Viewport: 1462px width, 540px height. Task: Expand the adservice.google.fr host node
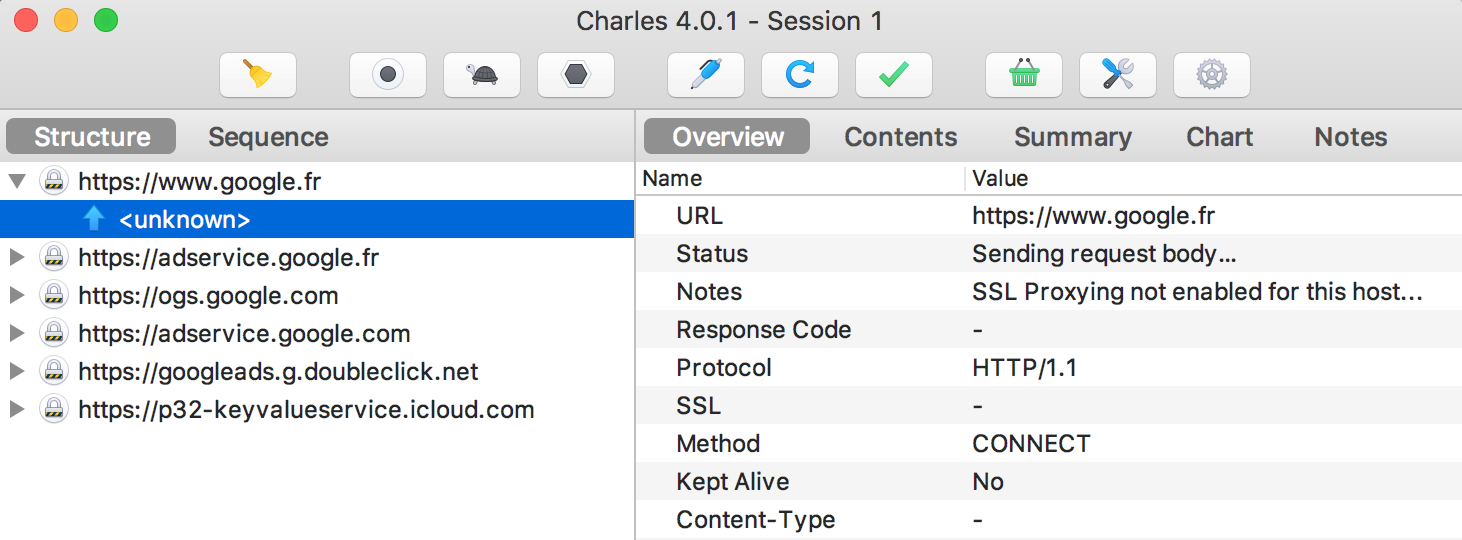[x=16, y=258]
